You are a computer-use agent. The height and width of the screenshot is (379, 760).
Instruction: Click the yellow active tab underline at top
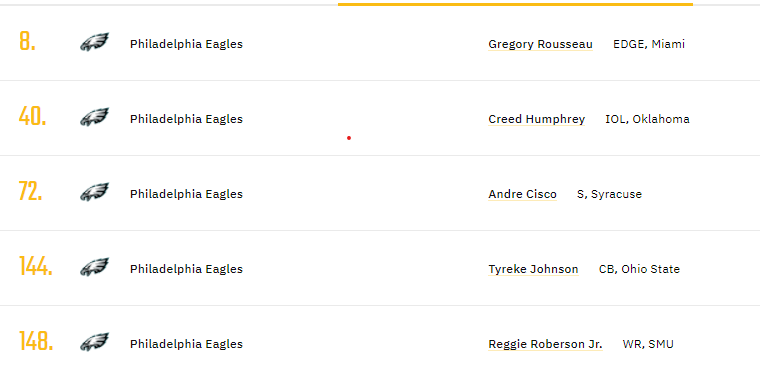(515, 4)
